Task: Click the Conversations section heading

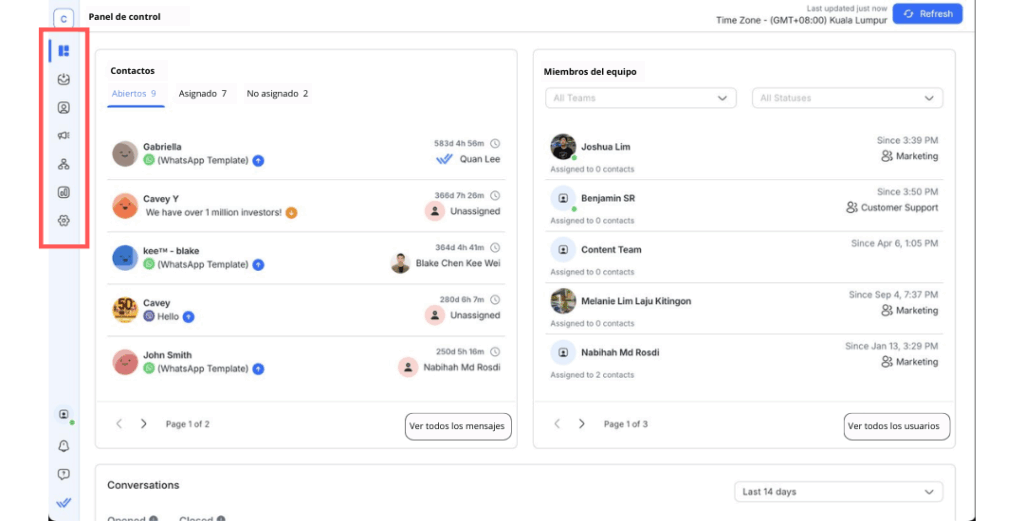Action: [x=143, y=485]
